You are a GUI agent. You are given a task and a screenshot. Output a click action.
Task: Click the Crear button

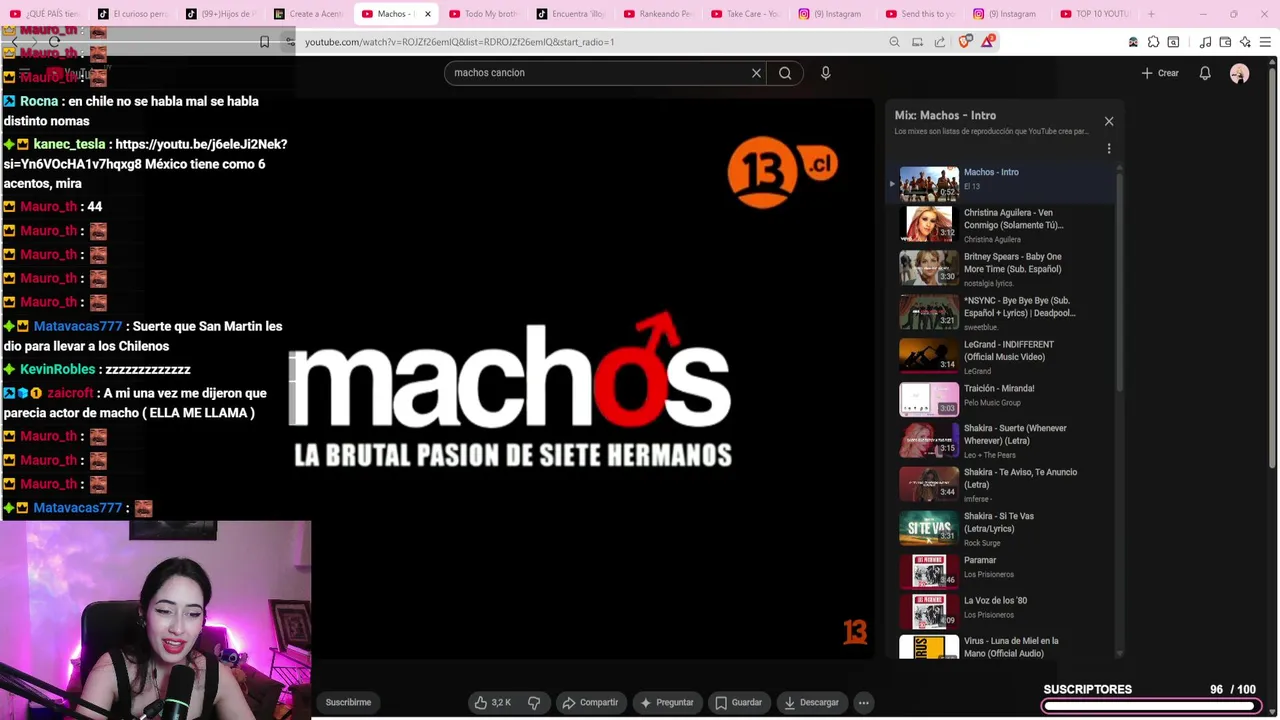pos(1160,73)
